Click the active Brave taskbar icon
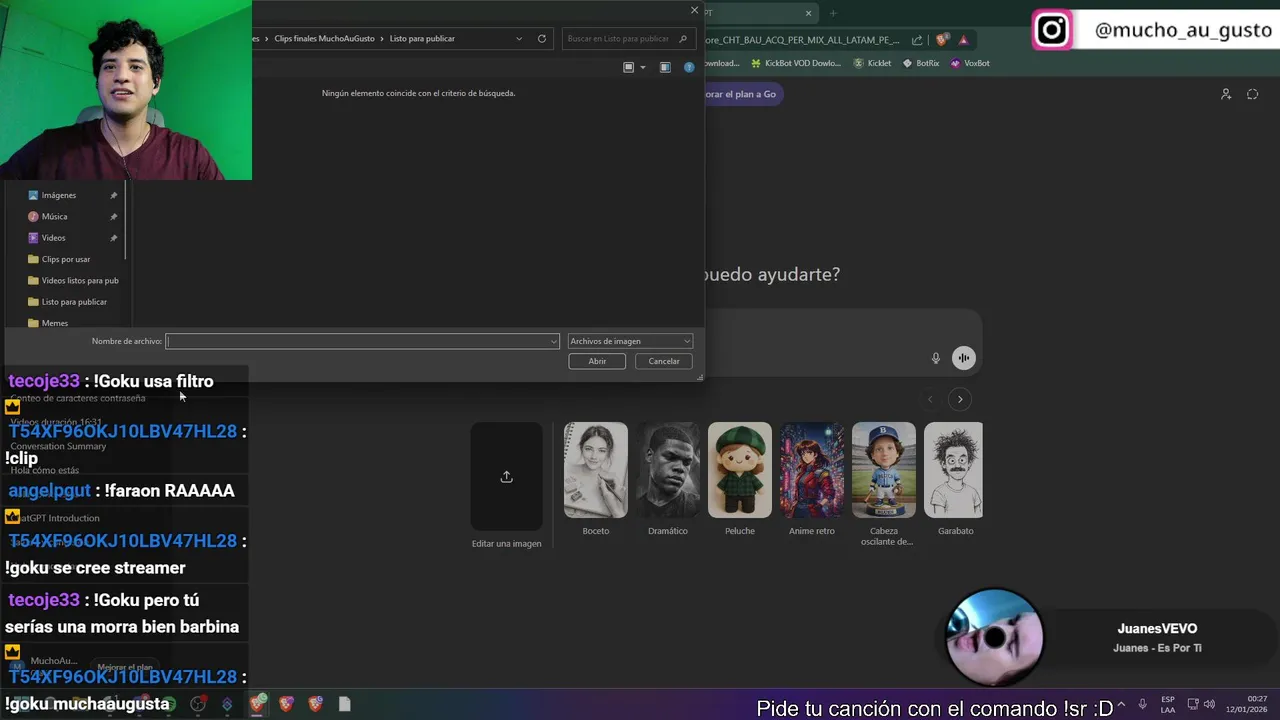The width and height of the screenshot is (1280, 720). (x=258, y=704)
